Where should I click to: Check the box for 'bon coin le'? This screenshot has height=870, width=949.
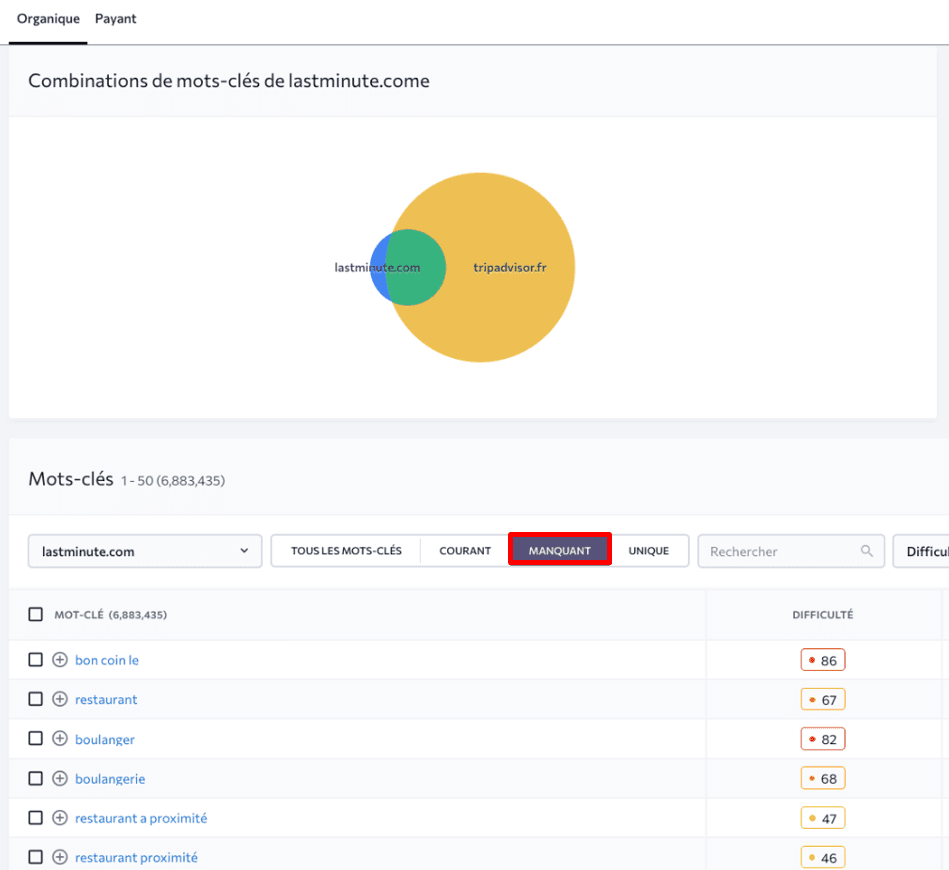[36, 659]
